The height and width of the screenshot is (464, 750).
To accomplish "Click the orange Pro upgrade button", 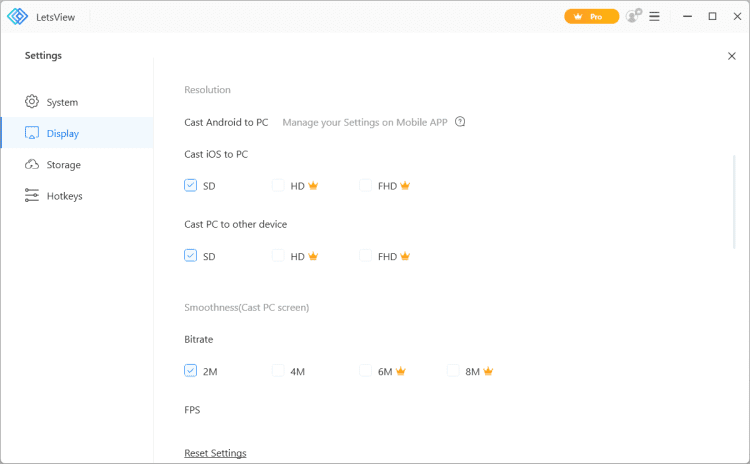I will [x=591, y=16].
